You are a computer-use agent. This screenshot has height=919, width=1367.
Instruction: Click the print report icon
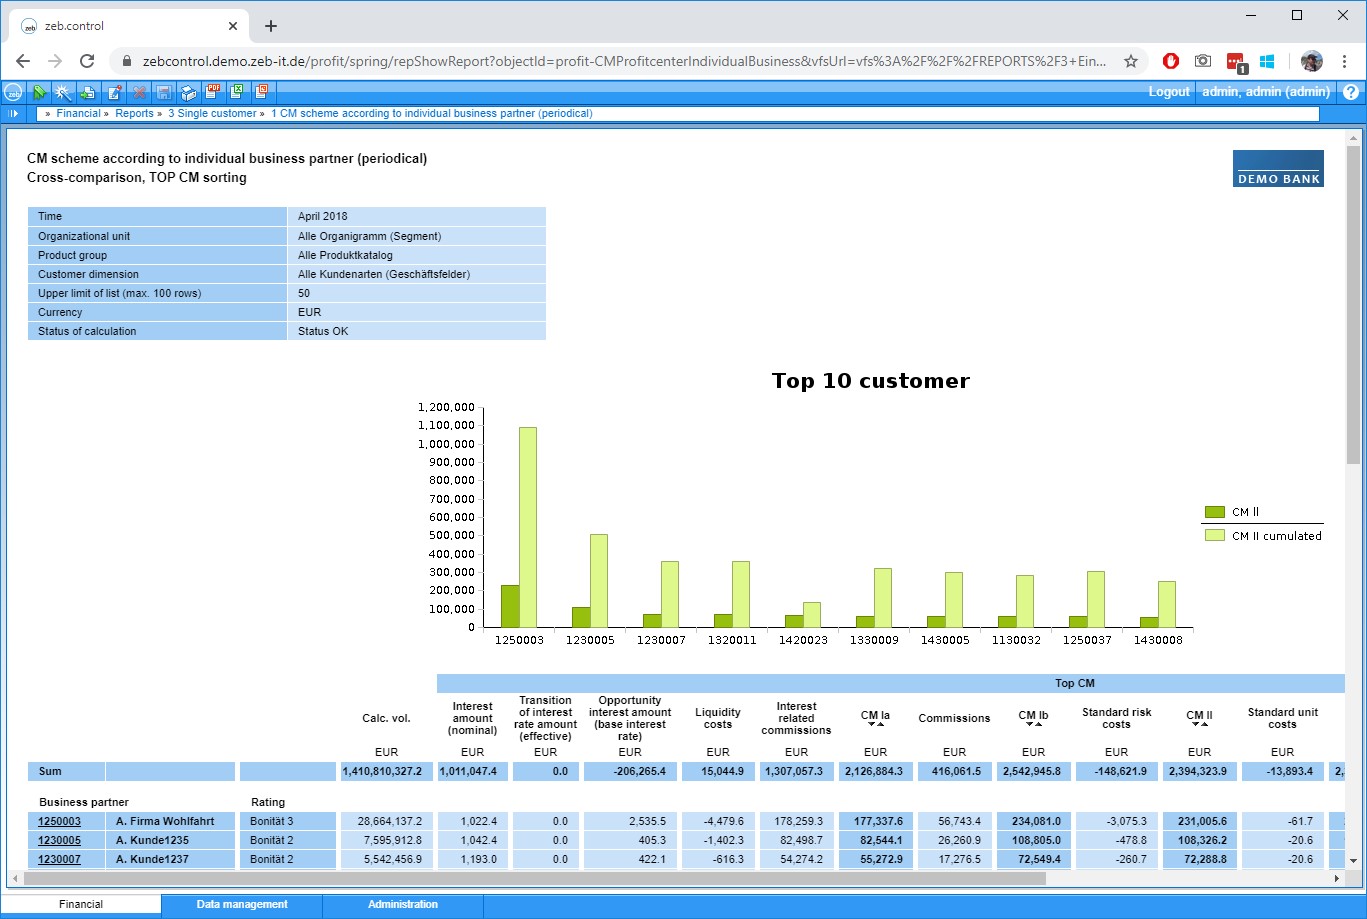point(188,92)
